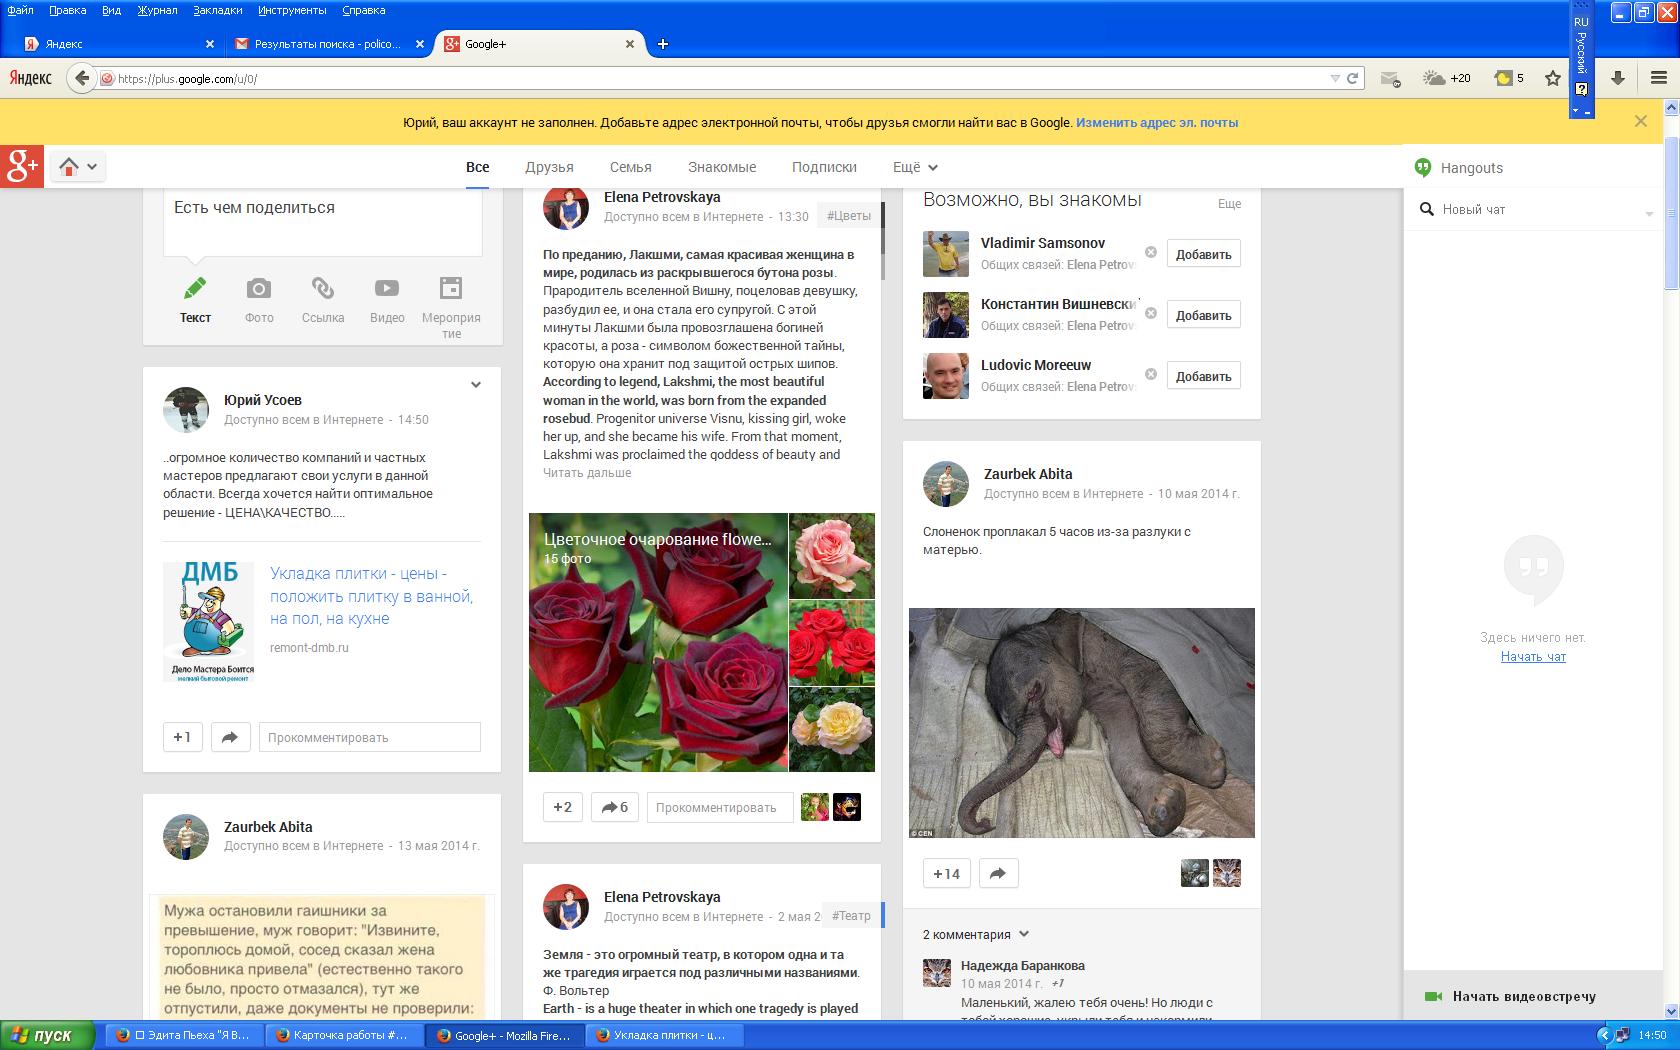Viewport: 1680px width, 1050px height.
Task: Open the large red roses album photo
Action: [658, 660]
